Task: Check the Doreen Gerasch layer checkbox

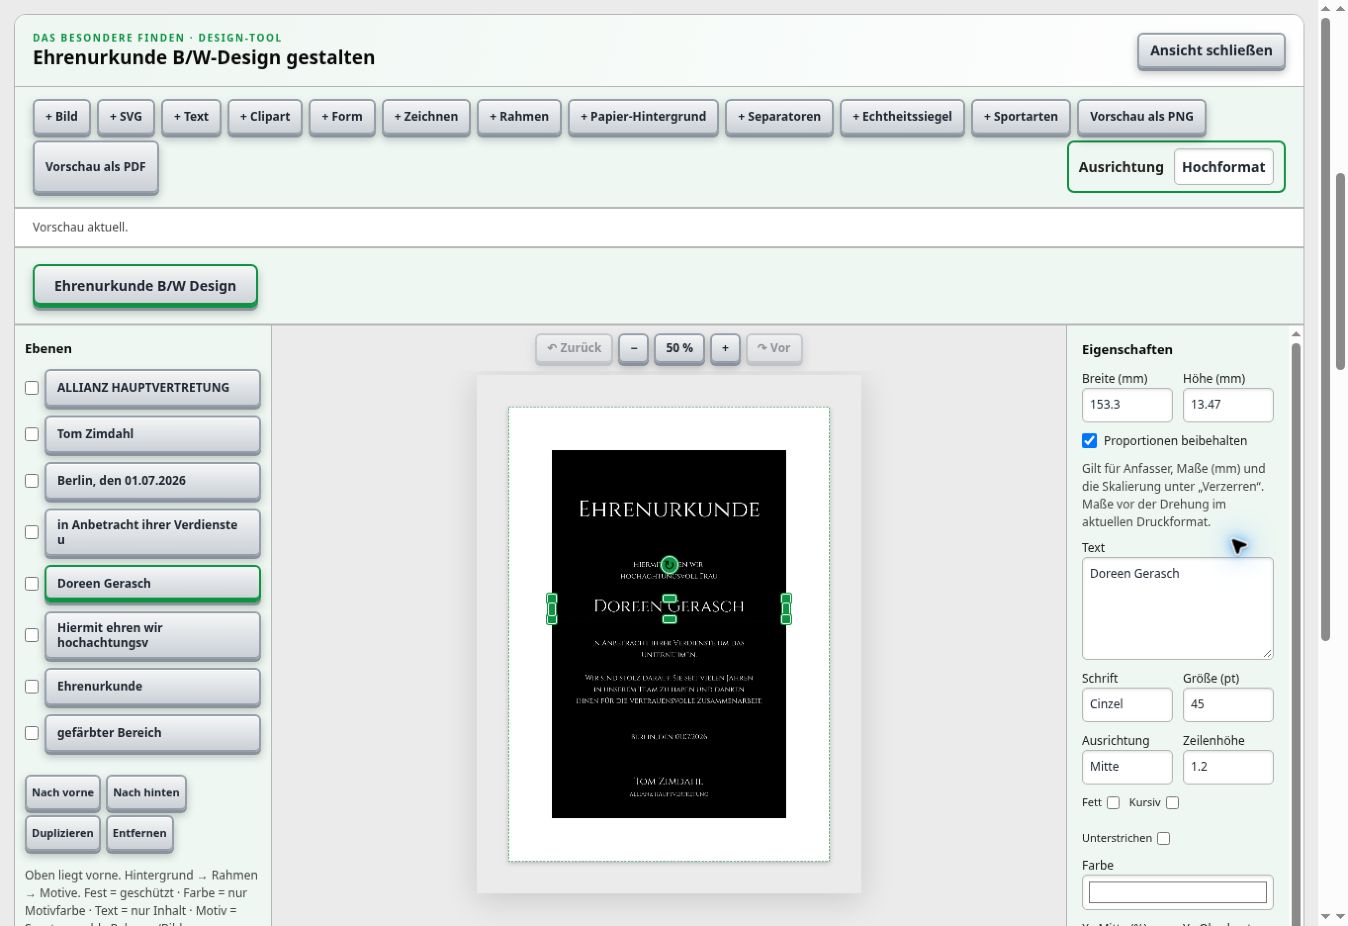Action: click(32, 584)
